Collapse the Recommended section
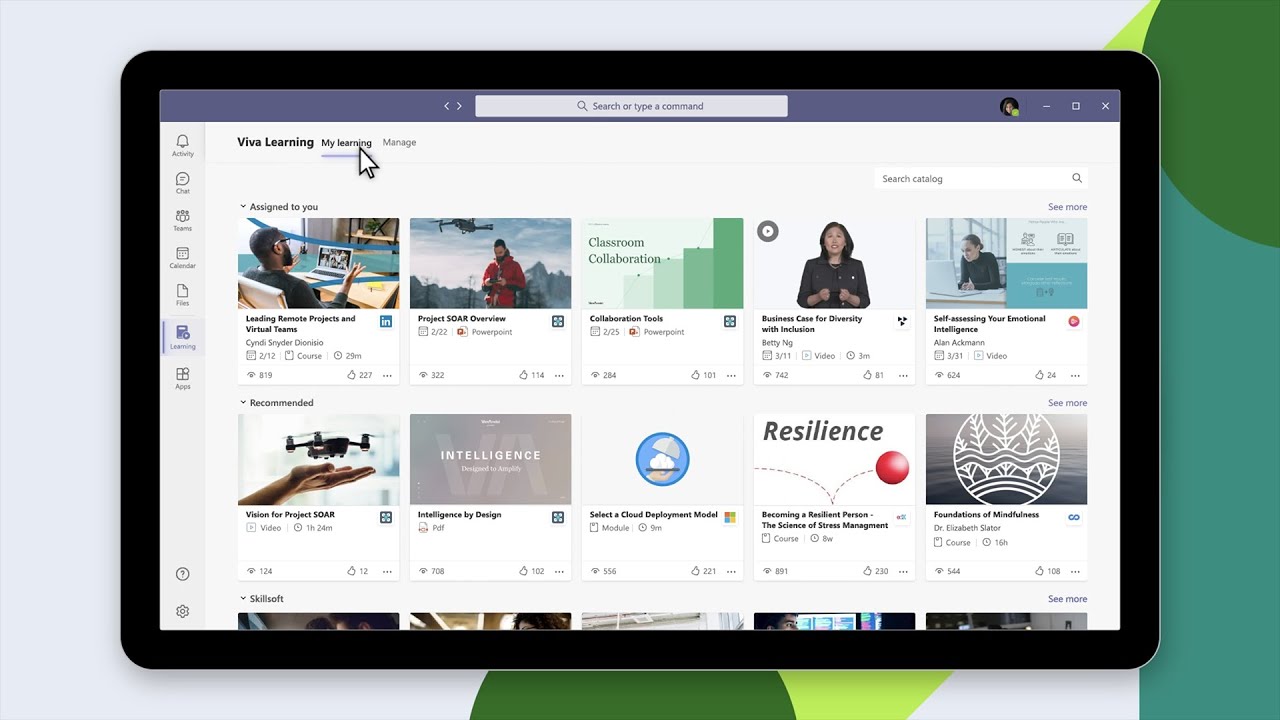This screenshot has width=1280, height=720. click(241, 402)
